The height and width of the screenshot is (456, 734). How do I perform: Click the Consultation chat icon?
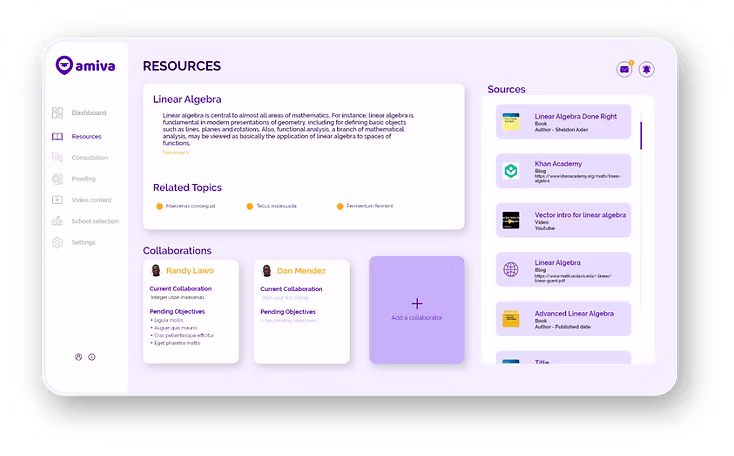[x=57, y=157]
